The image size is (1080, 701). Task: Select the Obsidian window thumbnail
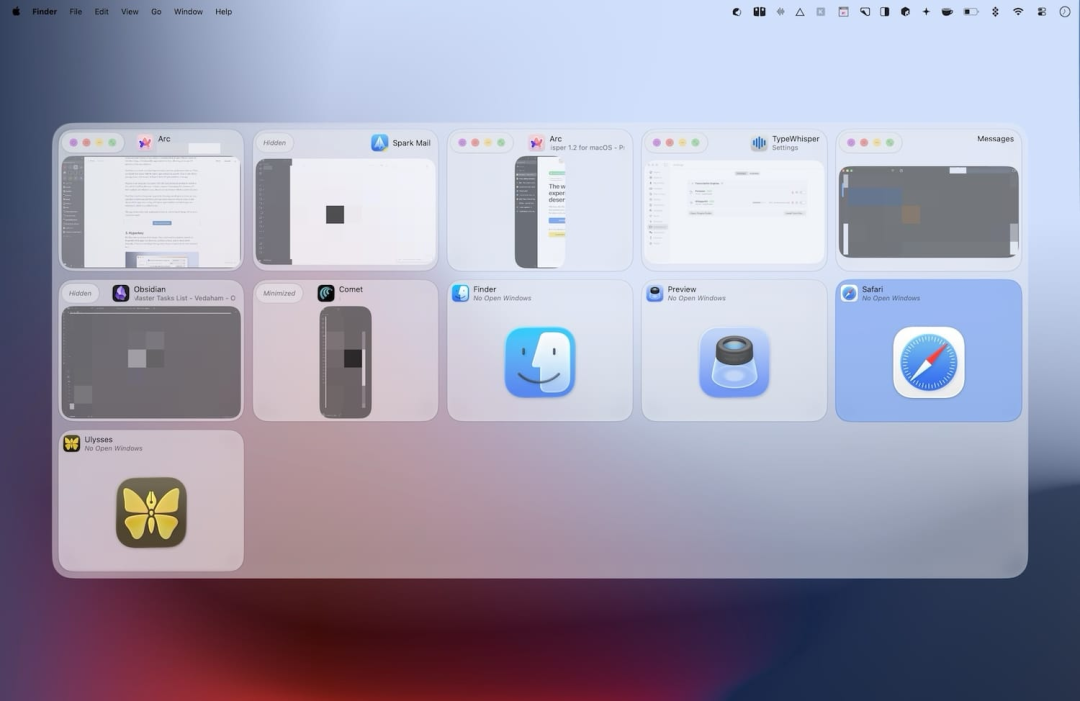(152, 362)
